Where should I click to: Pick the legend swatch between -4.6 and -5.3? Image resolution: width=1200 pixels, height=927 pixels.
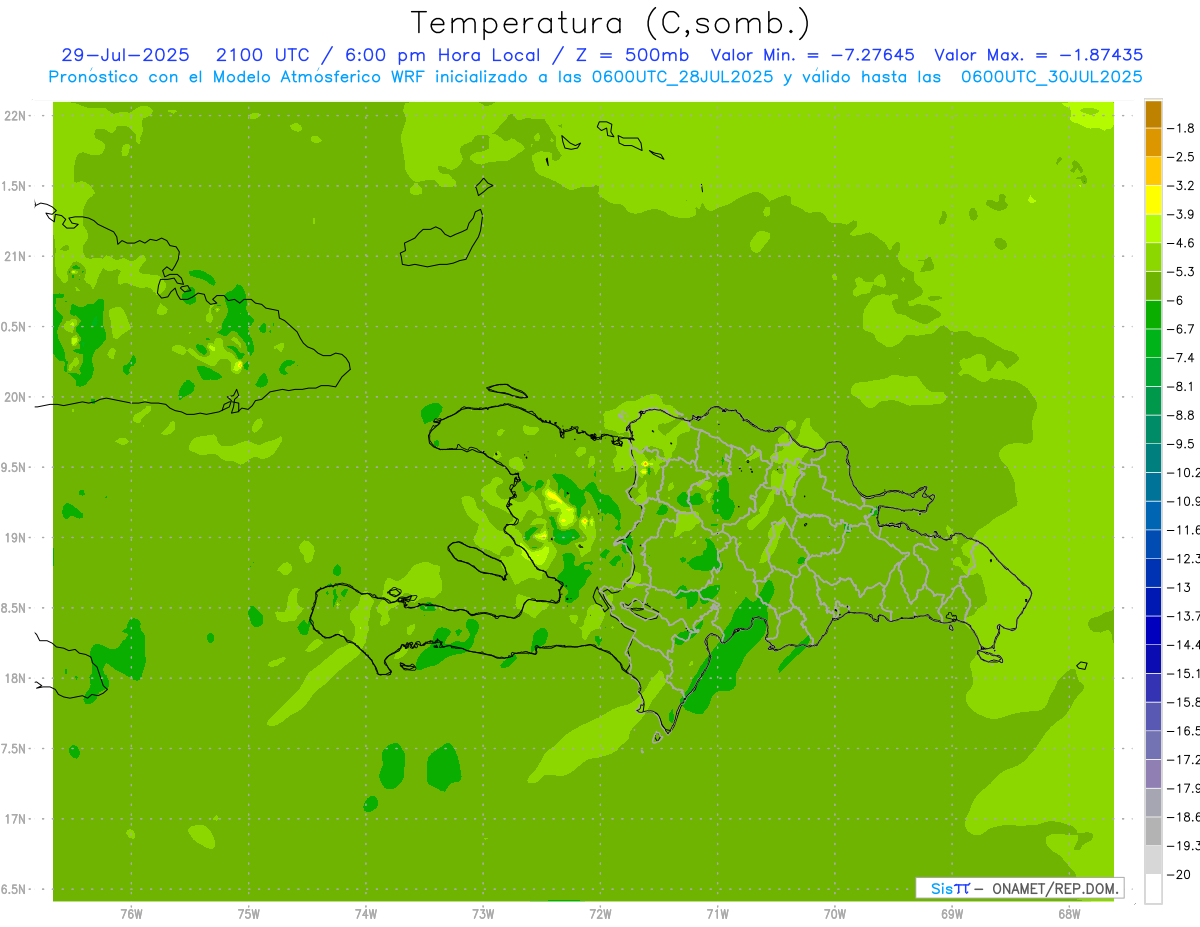(1153, 257)
